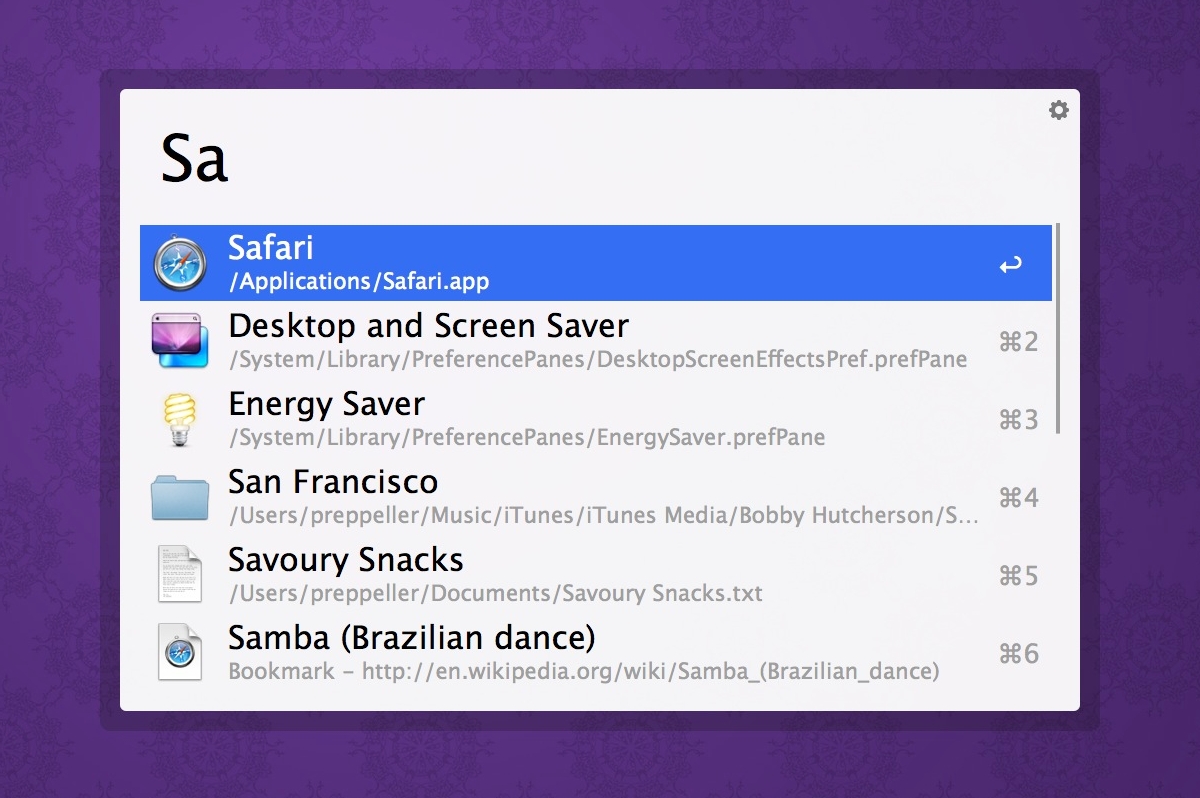Open the San Francisco folder result
Screen dimensions: 1200x798
333,482
